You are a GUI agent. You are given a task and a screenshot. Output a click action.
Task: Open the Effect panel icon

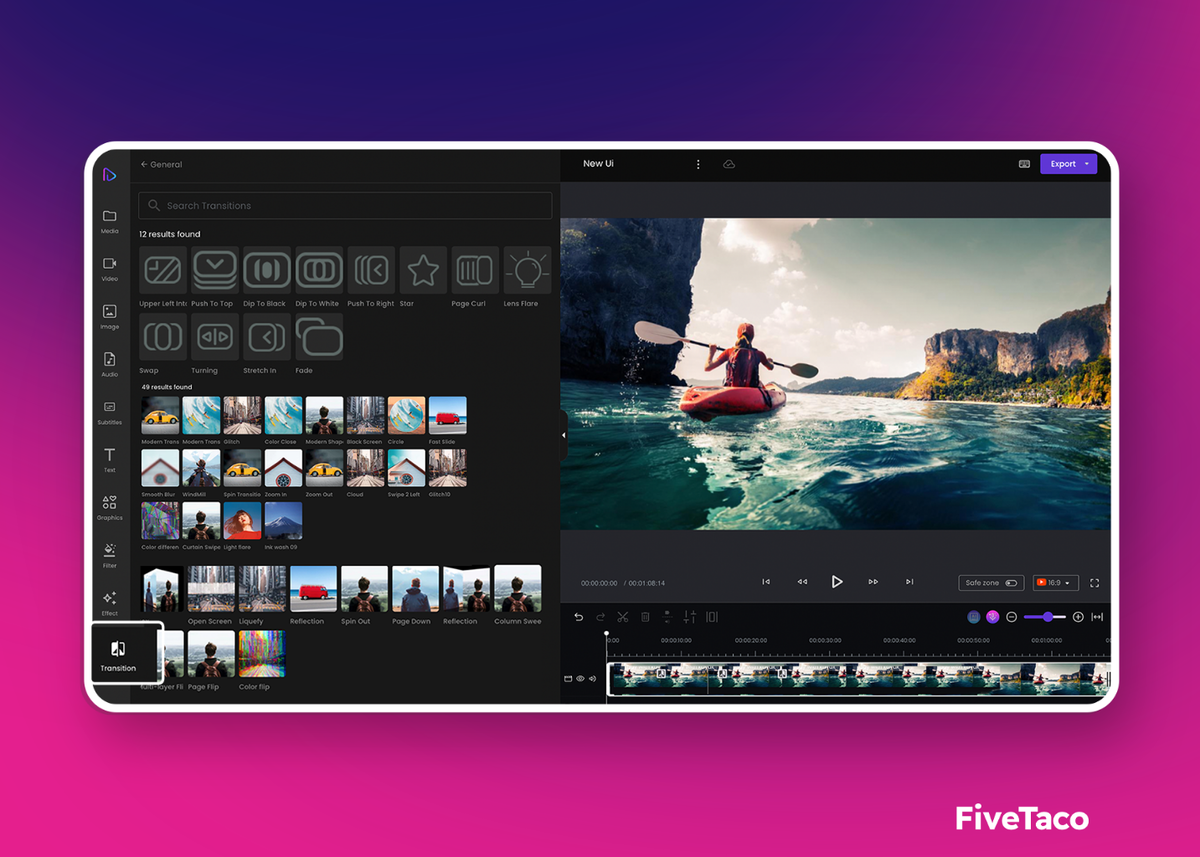coord(110,603)
